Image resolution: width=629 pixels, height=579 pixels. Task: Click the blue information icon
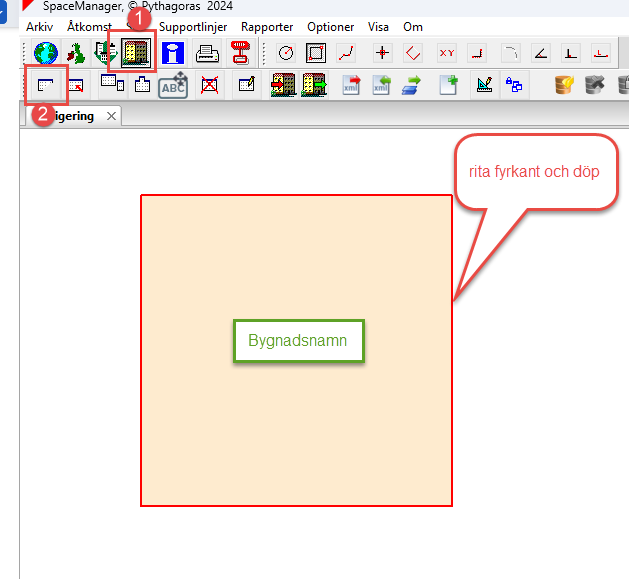coord(173,53)
